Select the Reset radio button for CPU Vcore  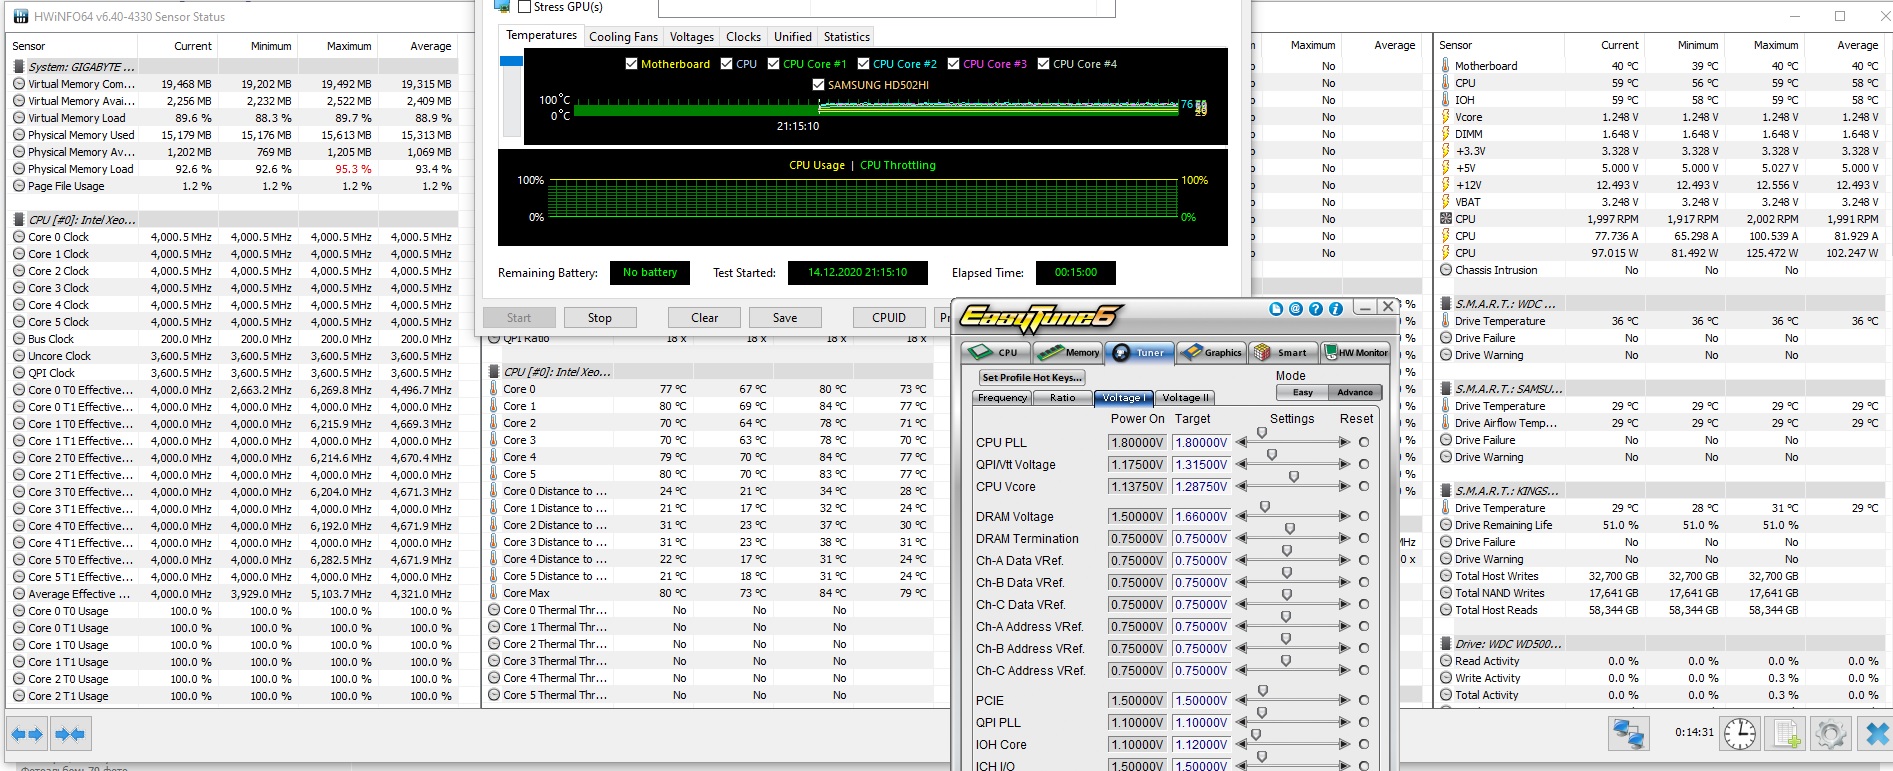tap(1364, 486)
